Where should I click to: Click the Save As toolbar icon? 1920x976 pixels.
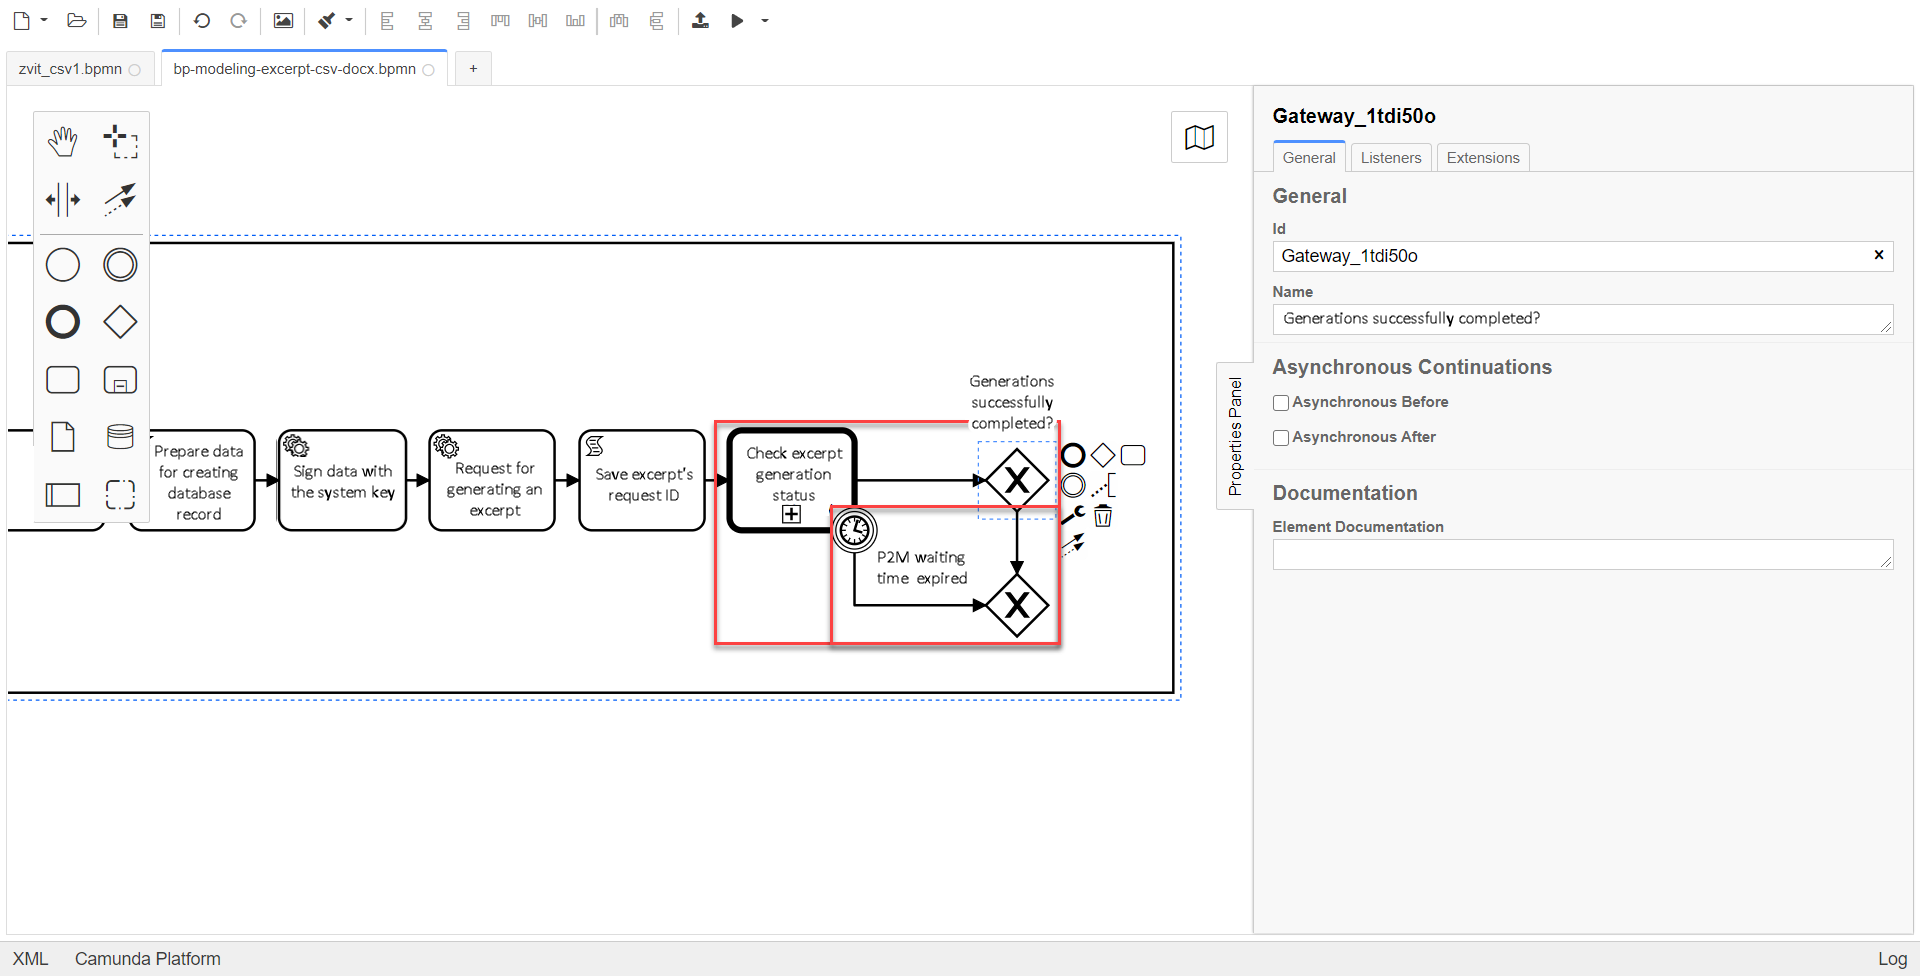157,20
